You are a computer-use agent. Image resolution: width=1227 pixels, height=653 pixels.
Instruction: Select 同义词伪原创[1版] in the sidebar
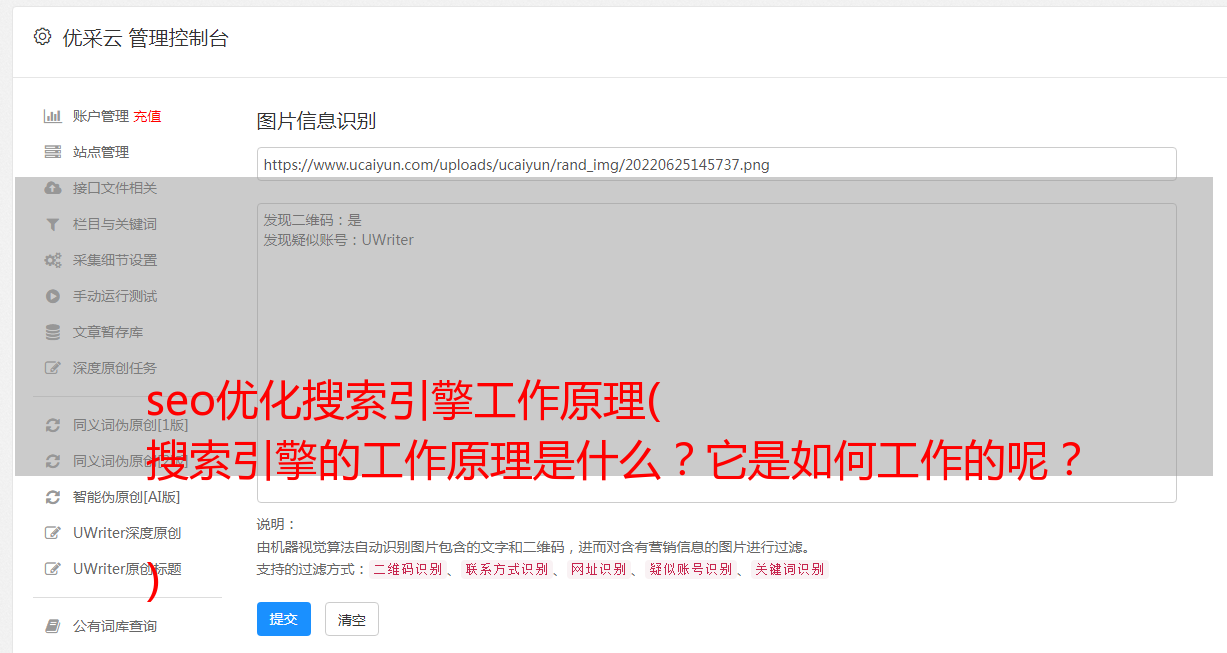click(x=130, y=425)
